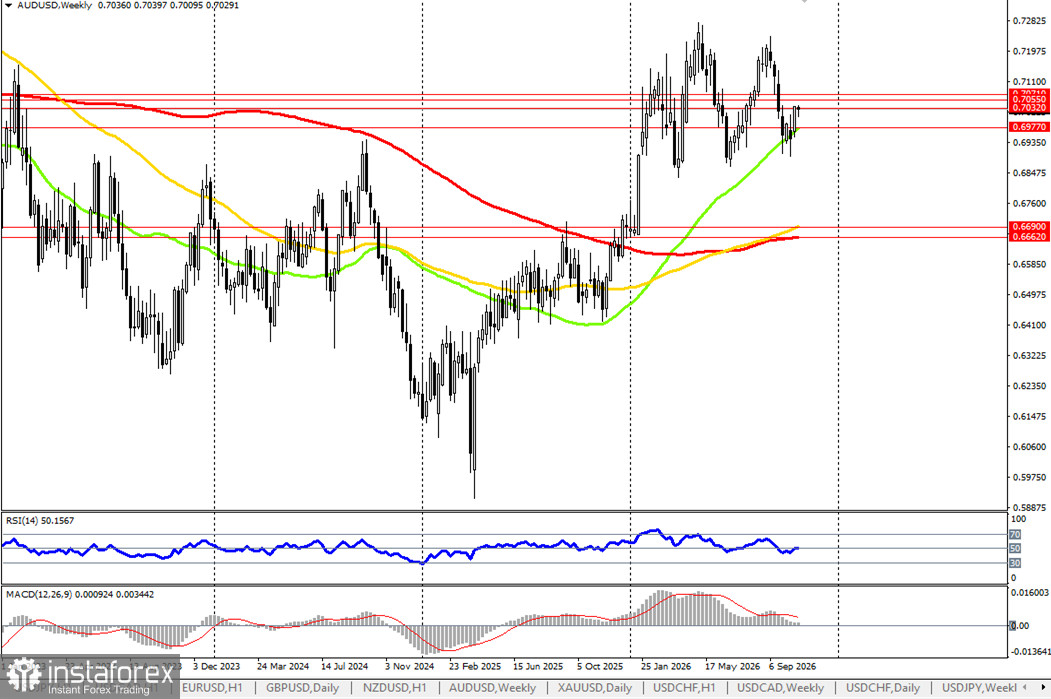Click the 0.59750 price axis value
The image size is (1051, 699).
(1029, 478)
